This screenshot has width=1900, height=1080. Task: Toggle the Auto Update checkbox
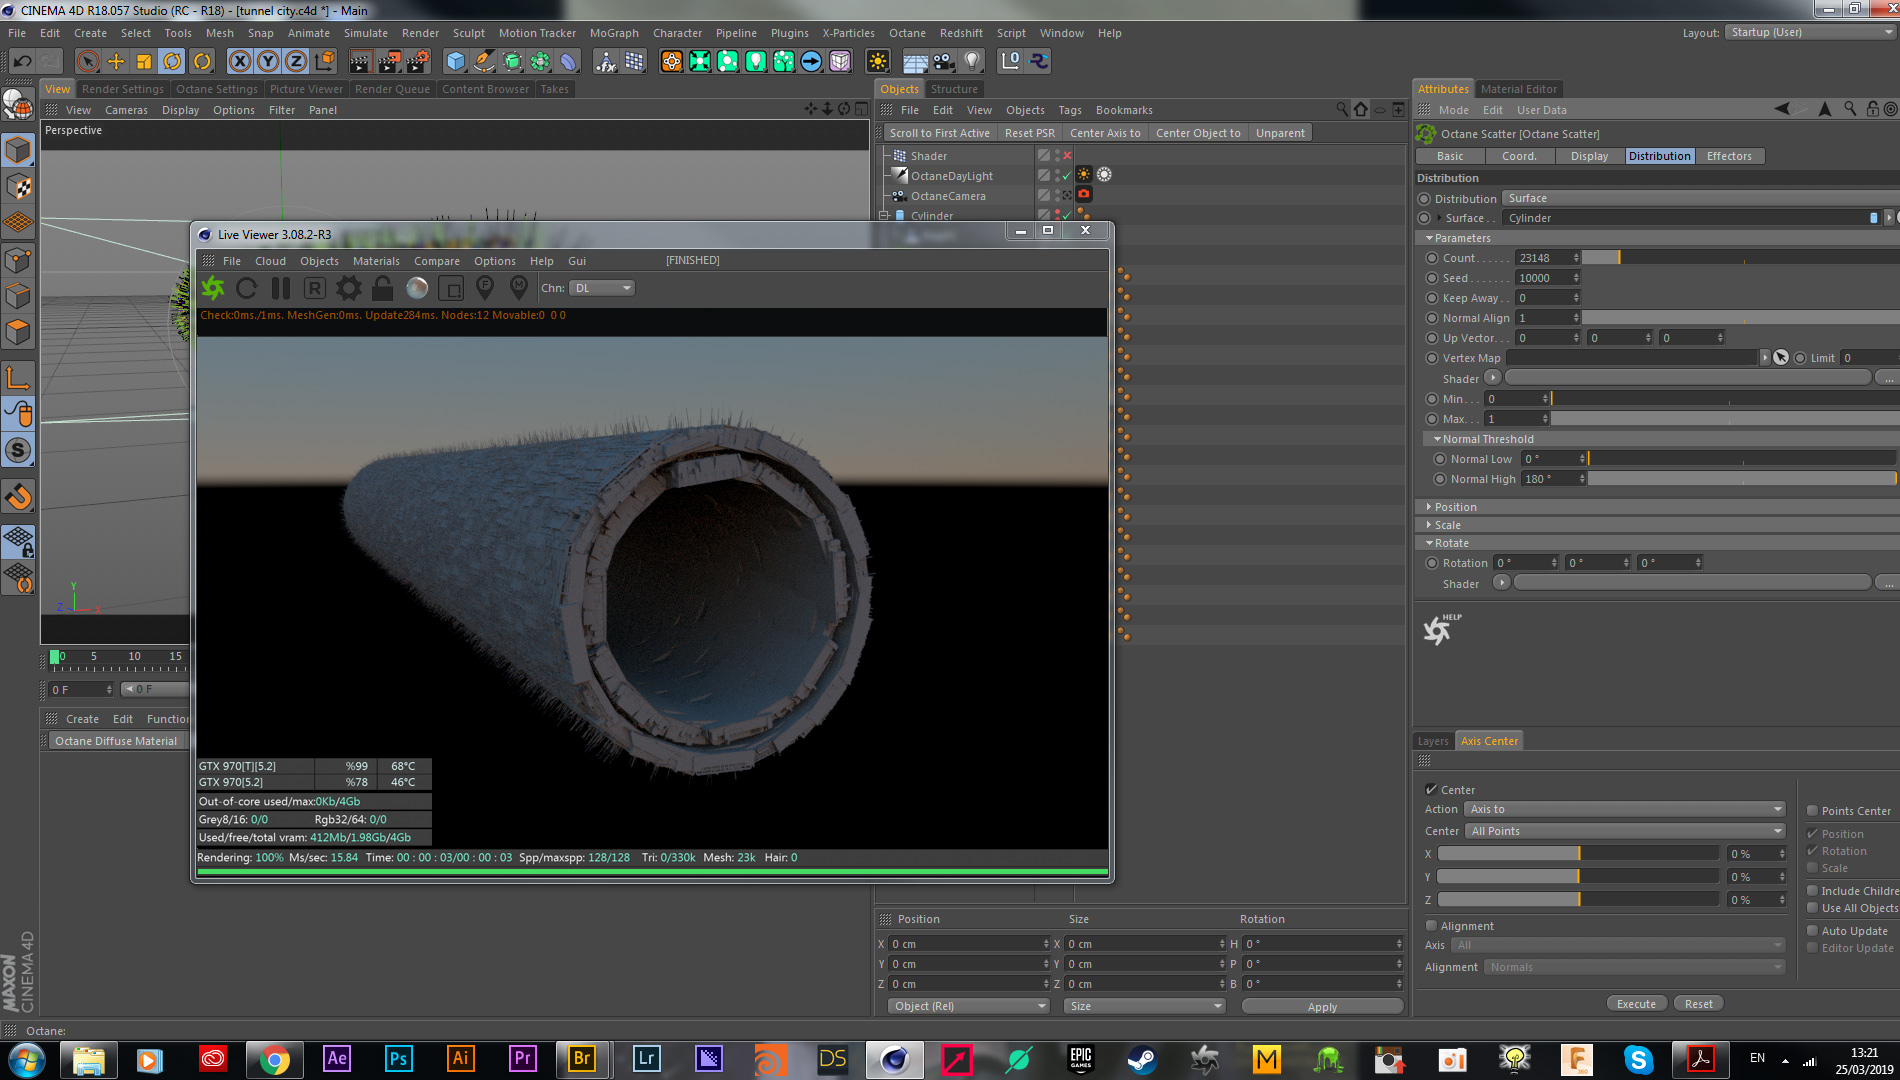[x=1812, y=931]
